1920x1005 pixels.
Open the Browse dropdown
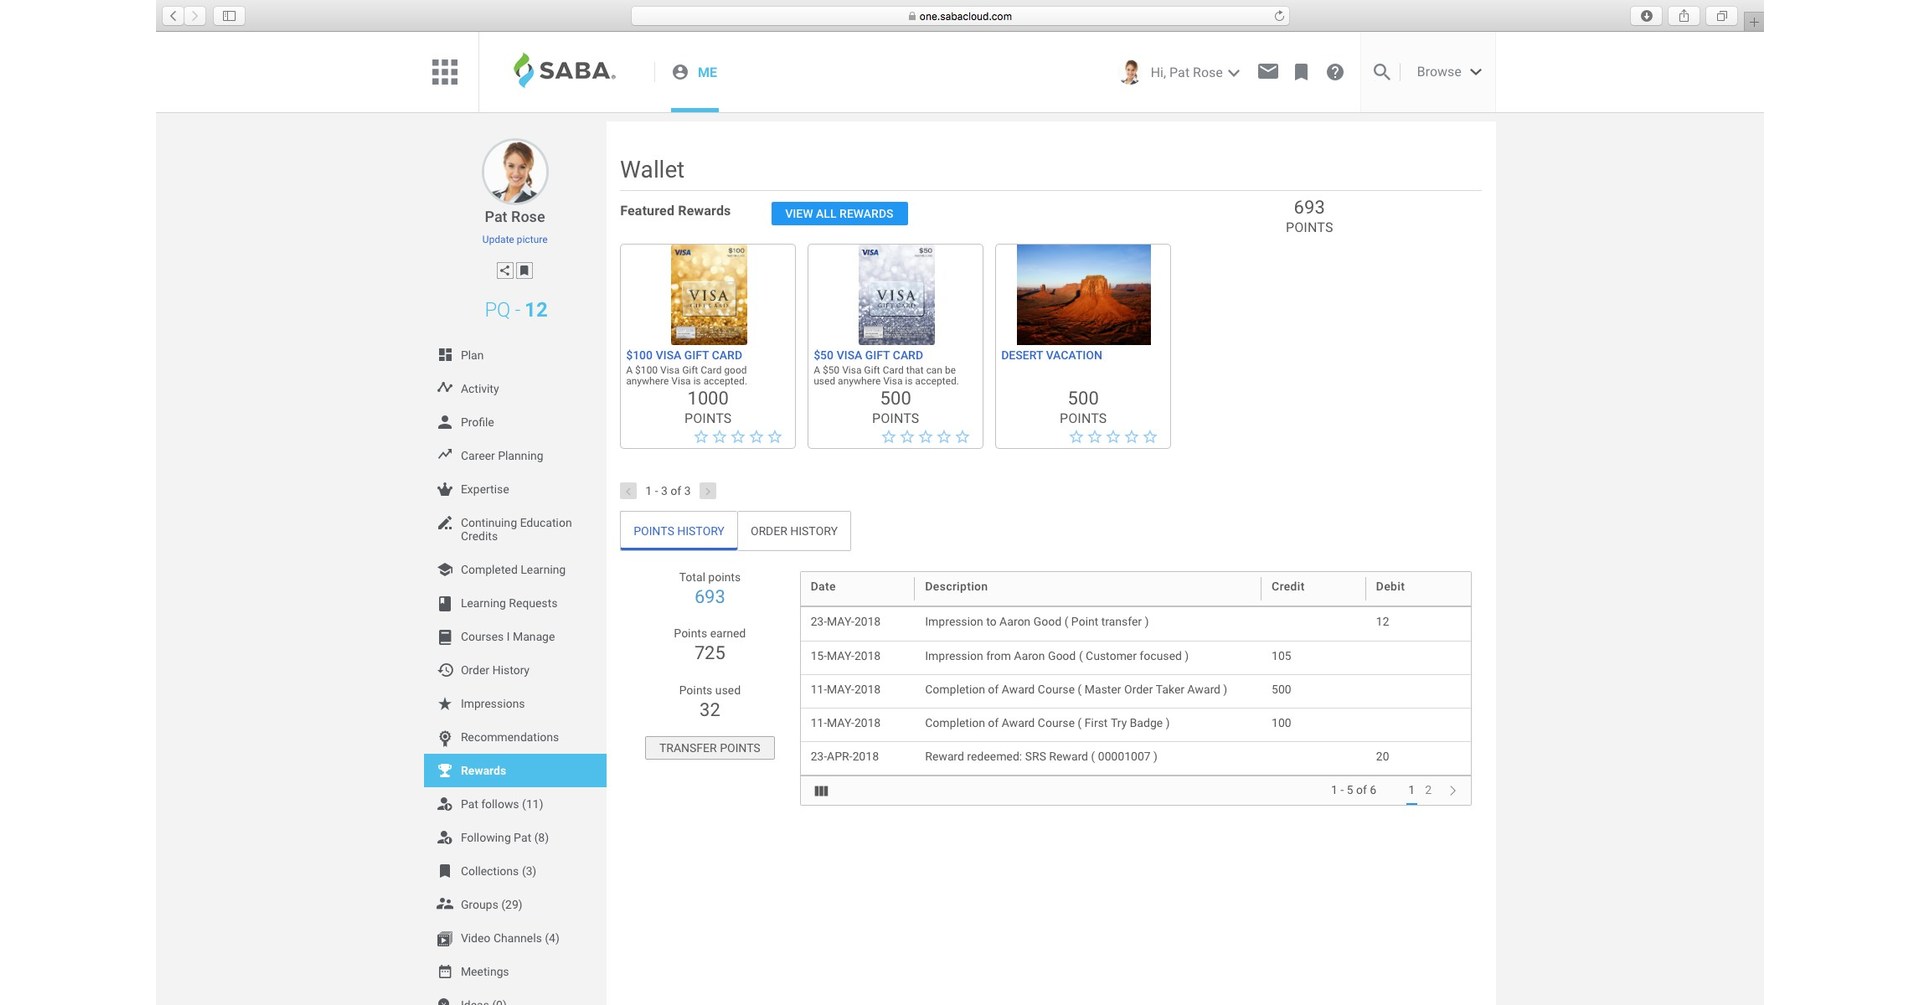(x=1448, y=71)
